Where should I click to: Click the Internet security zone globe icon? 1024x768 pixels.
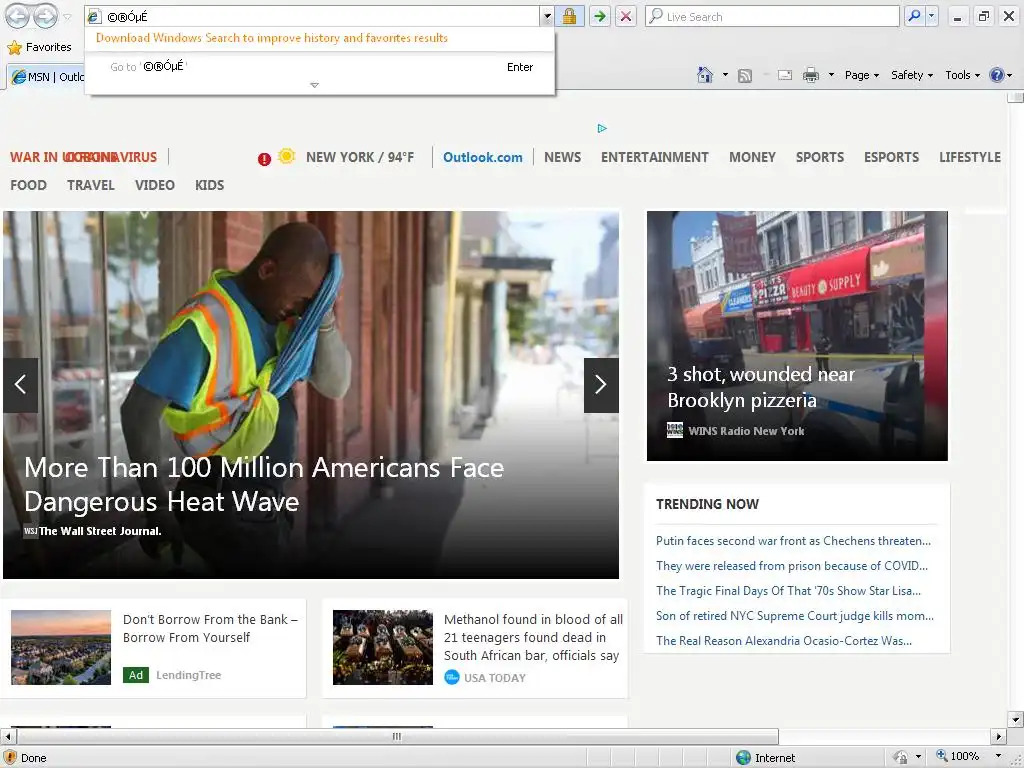(x=743, y=758)
